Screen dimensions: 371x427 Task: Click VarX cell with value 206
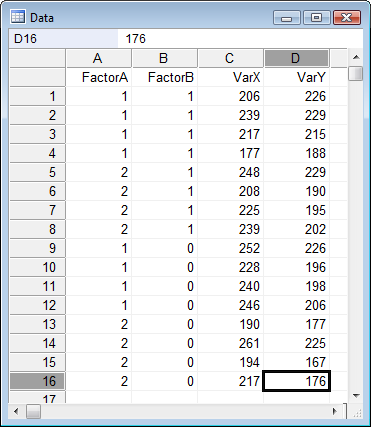click(231, 96)
